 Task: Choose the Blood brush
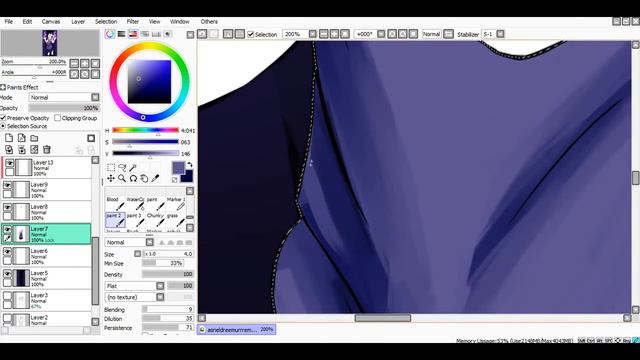coord(115,204)
